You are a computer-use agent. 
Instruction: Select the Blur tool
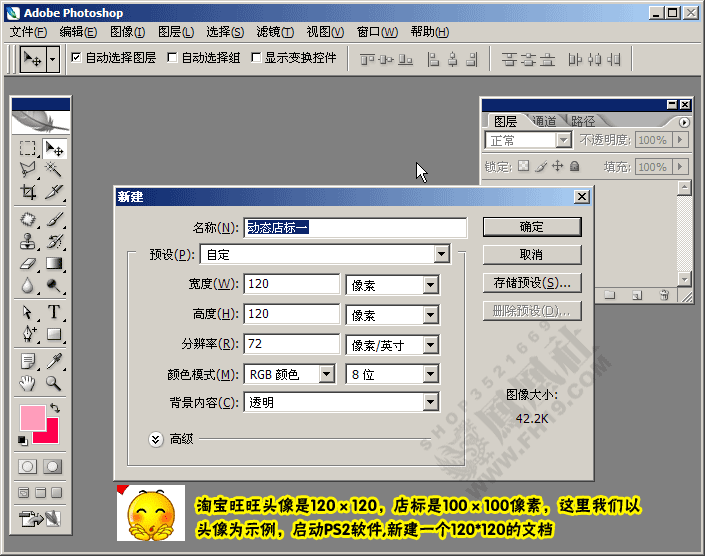point(27,285)
